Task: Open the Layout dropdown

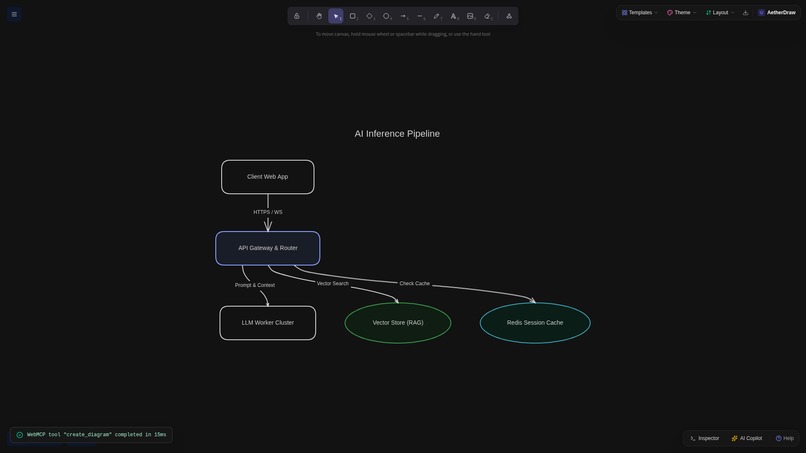Action: 720,12
